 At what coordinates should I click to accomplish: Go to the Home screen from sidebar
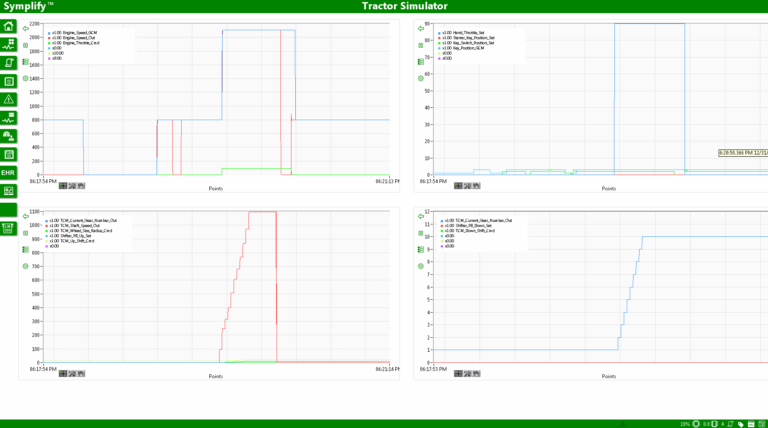coord(8,26)
